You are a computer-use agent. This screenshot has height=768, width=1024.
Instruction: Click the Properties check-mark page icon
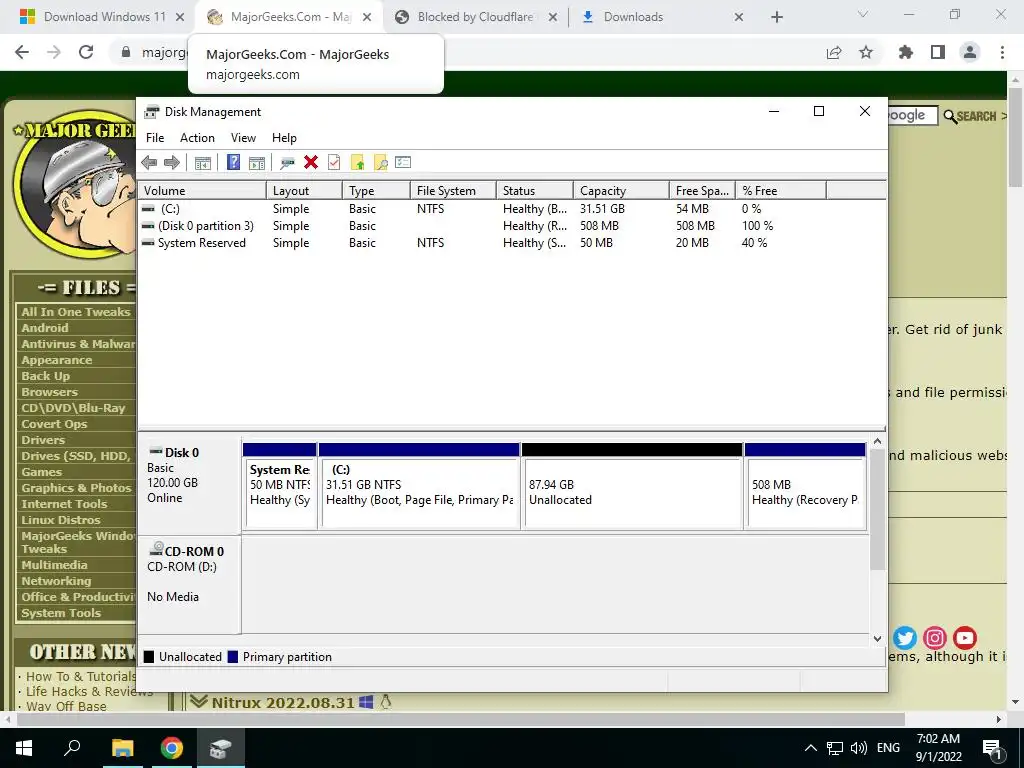pos(334,163)
